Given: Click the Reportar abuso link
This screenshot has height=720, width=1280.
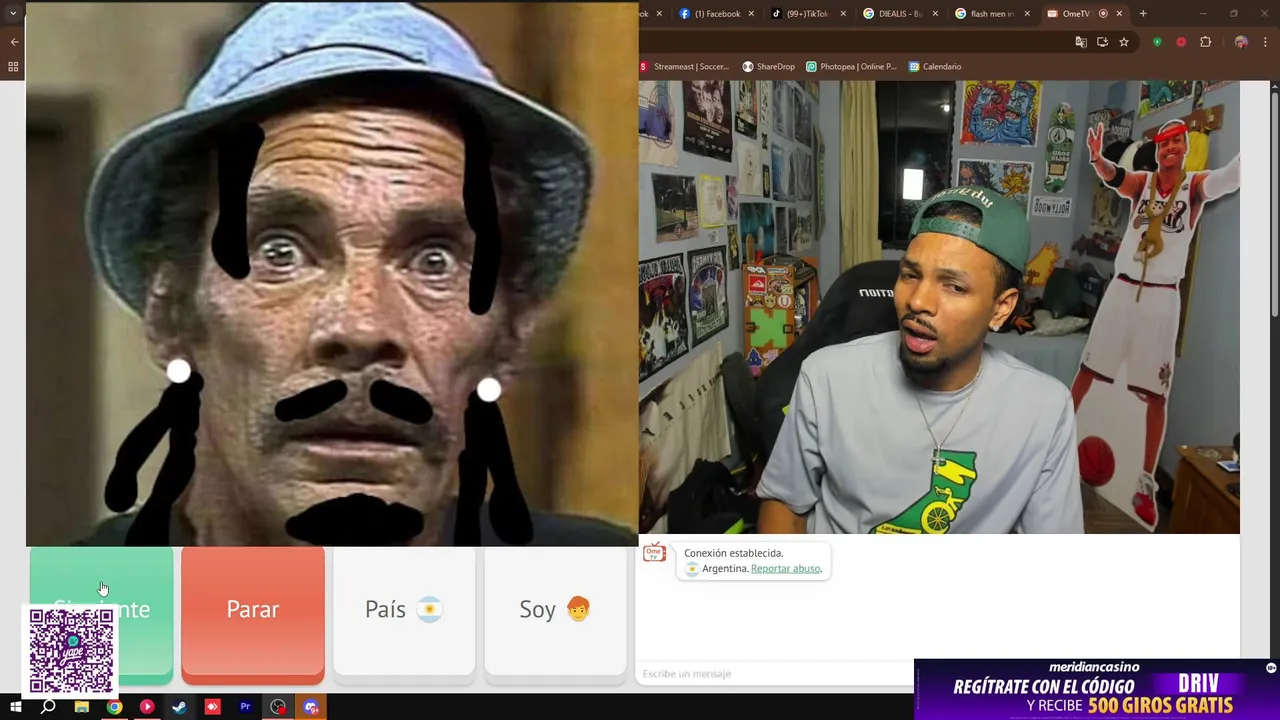Looking at the screenshot, I should click(x=786, y=569).
